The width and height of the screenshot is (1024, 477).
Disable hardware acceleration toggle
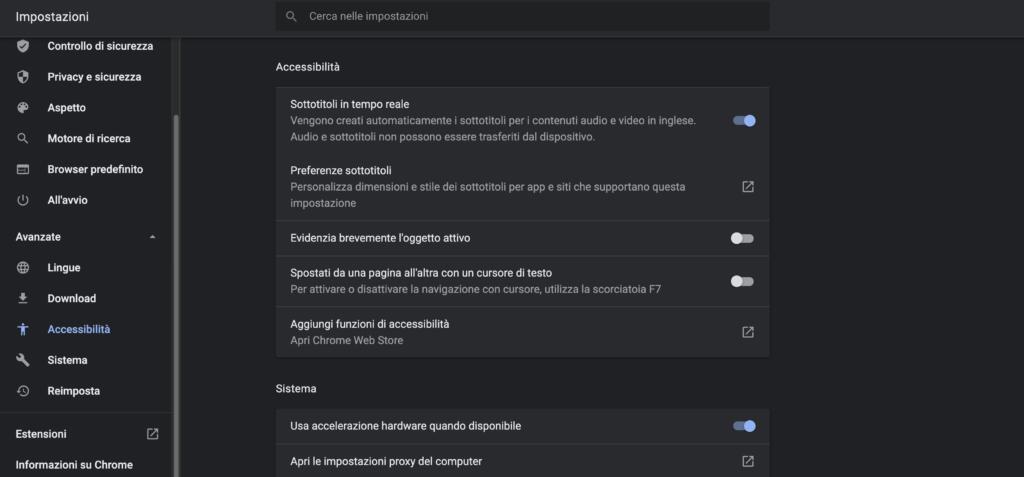pyautogui.click(x=743, y=426)
